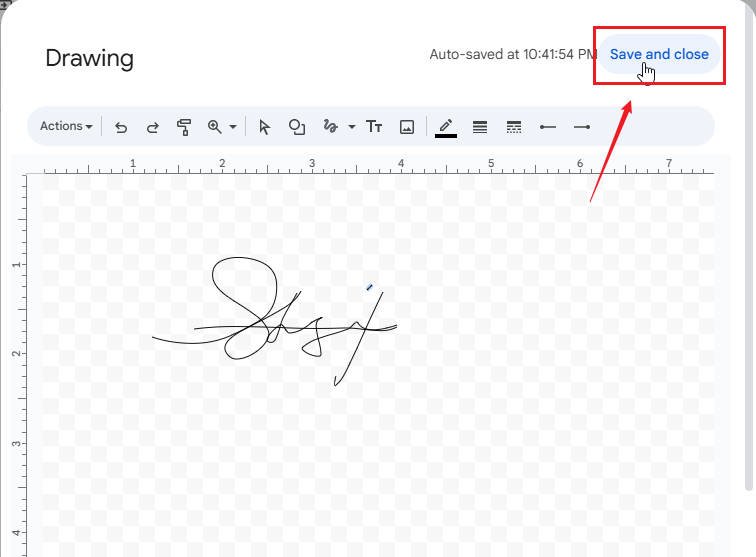This screenshot has width=756, height=557.
Task: Undo the last drawing action
Action: pyautogui.click(x=121, y=127)
